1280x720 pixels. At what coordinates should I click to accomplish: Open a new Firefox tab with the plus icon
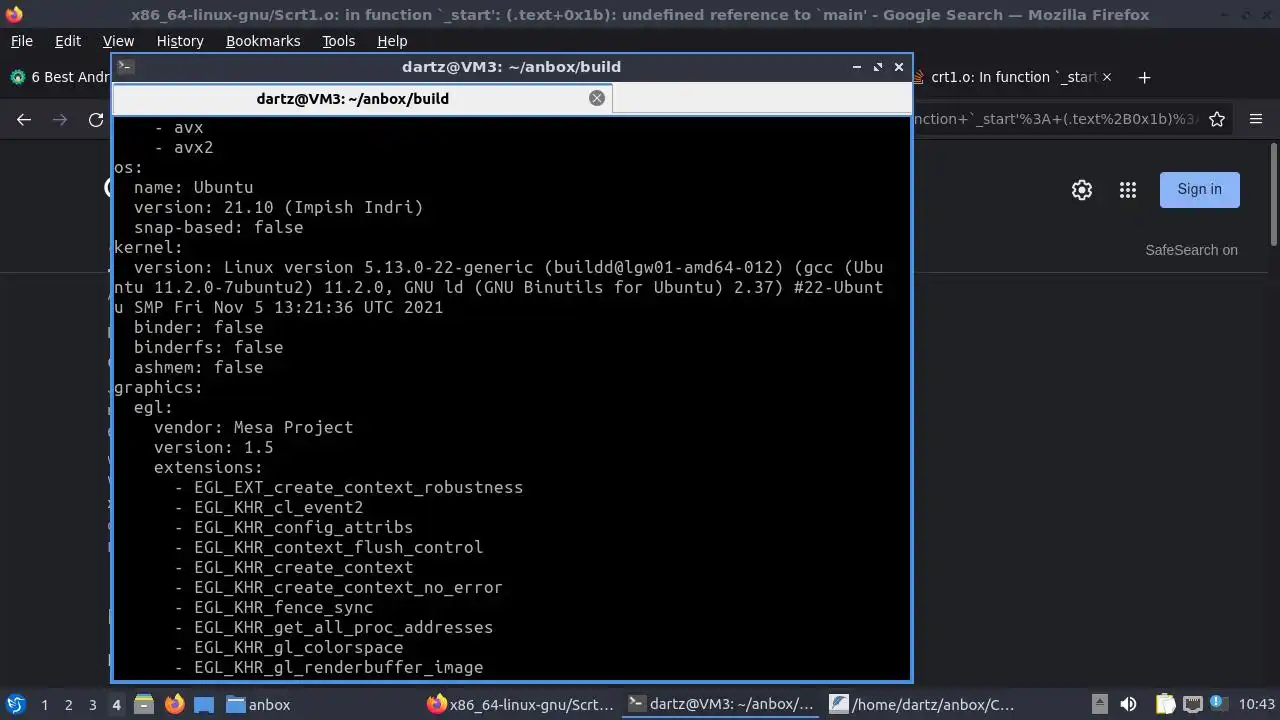point(1144,77)
